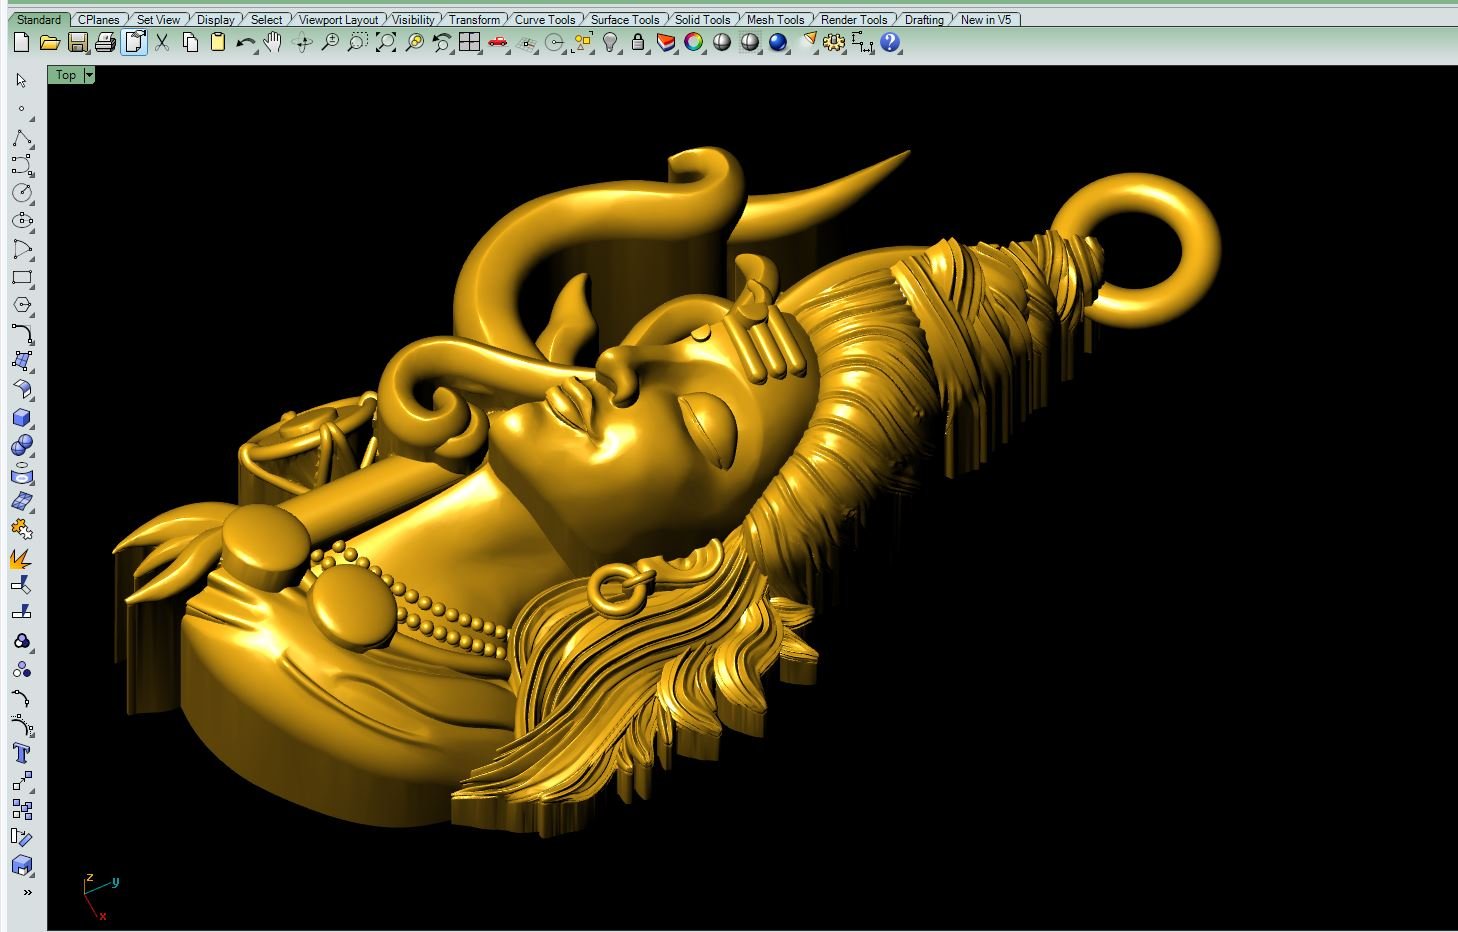Viewport: 1458px width, 932px height.
Task: Click the Rectangle drawing tool
Action: point(22,277)
